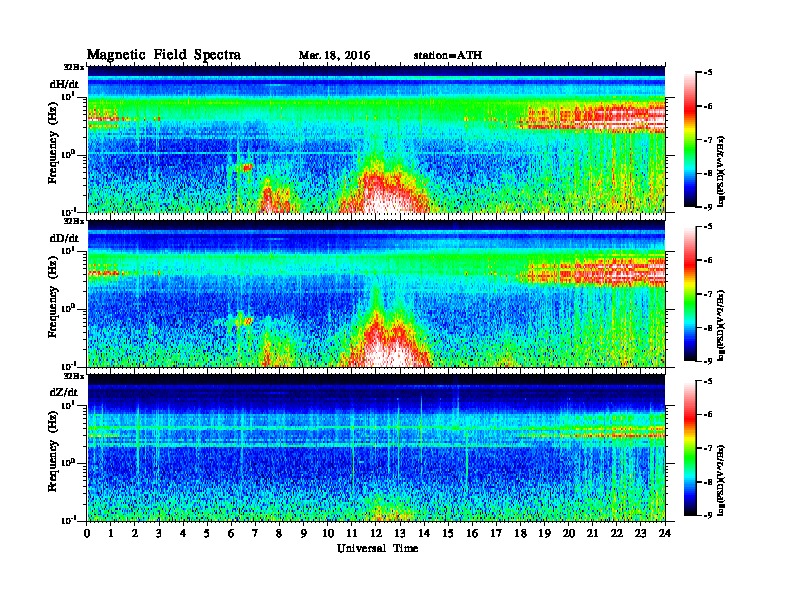Click the "Magnetic Field Spectra" title

click(x=164, y=55)
